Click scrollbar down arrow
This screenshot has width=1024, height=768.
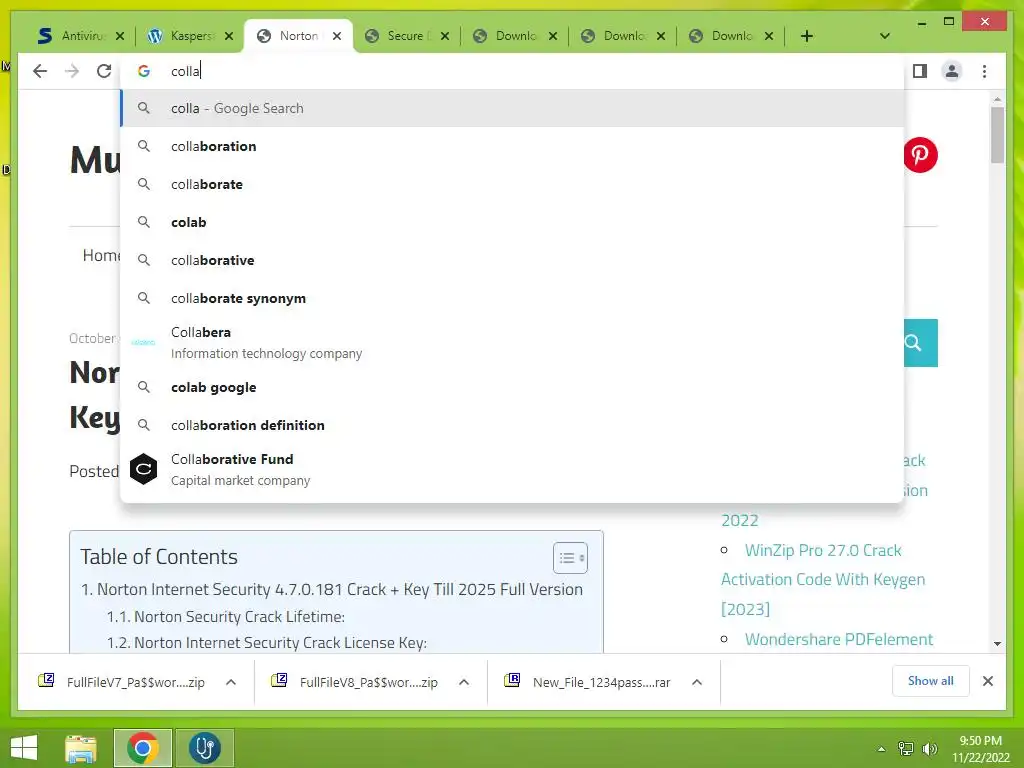(x=997, y=643)
